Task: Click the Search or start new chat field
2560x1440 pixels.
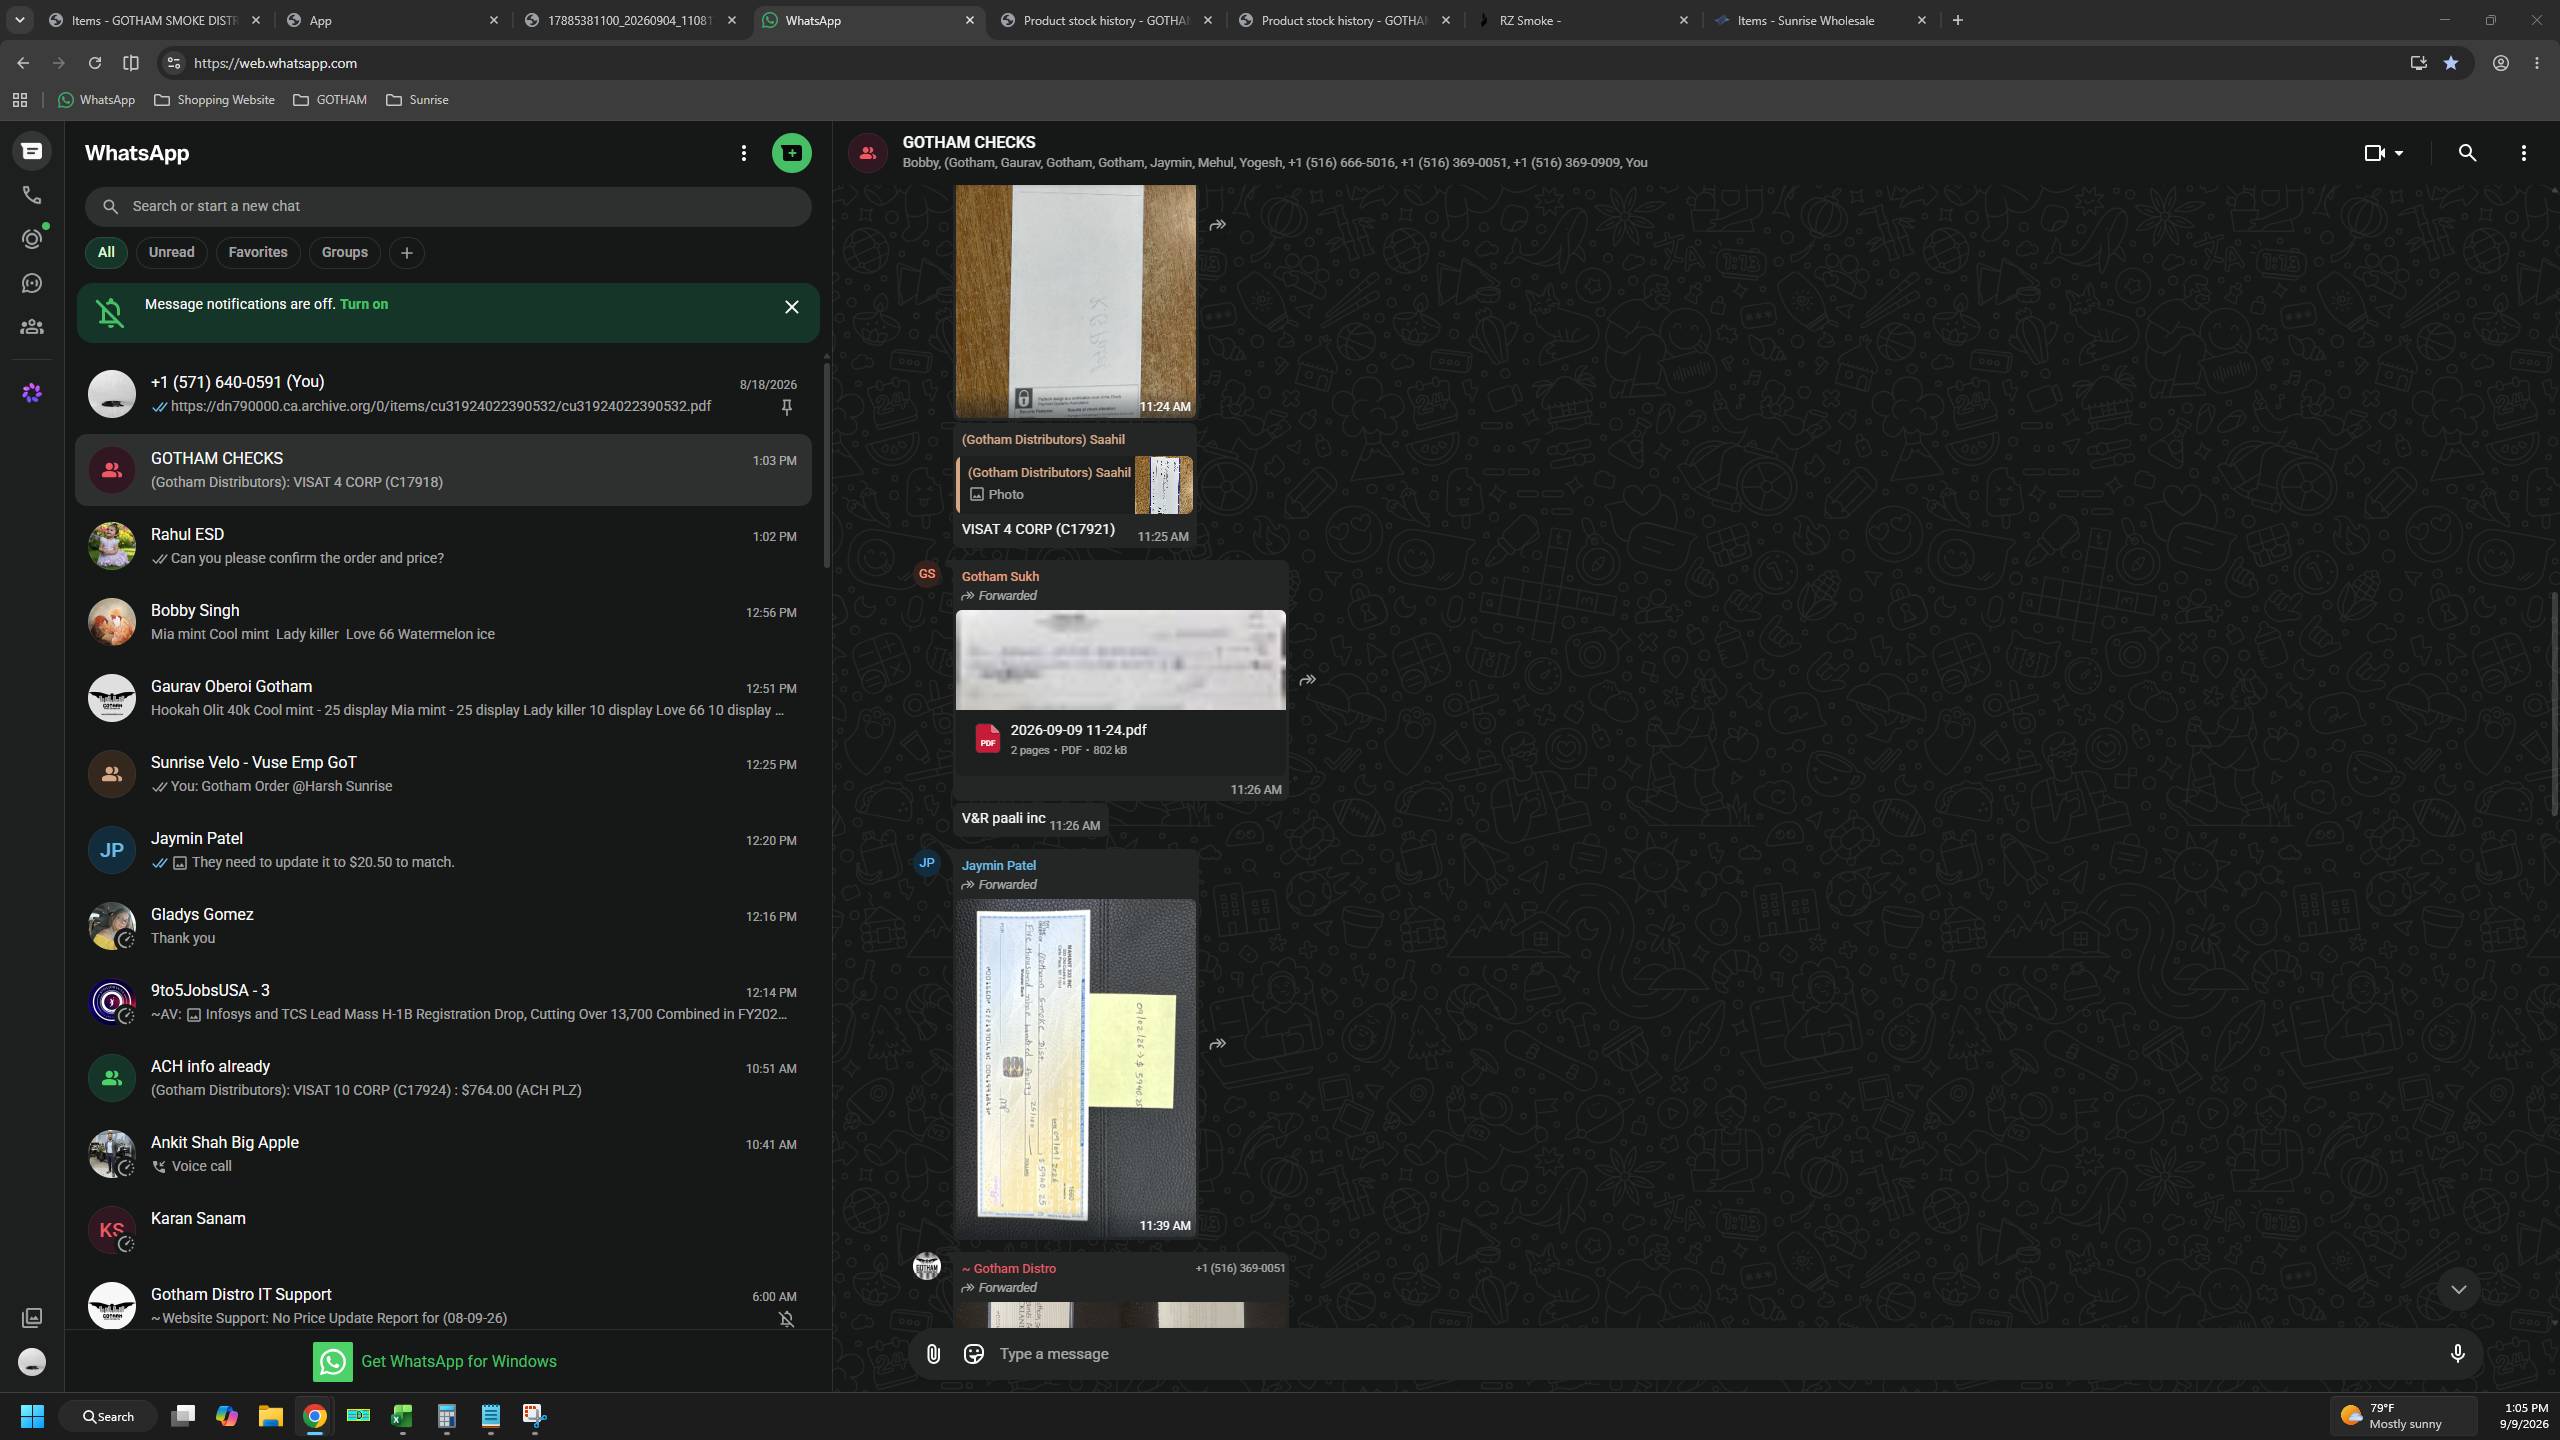Action: tap(448, 206)
